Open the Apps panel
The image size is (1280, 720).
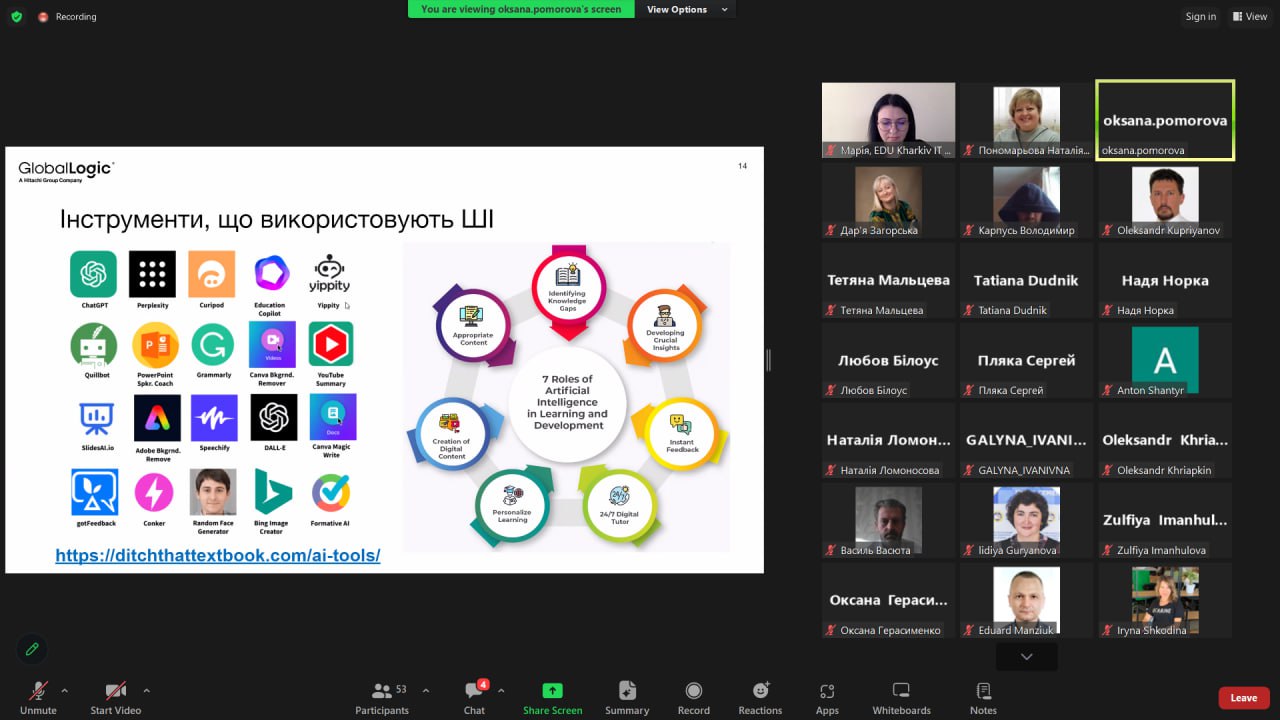point(827,697)
